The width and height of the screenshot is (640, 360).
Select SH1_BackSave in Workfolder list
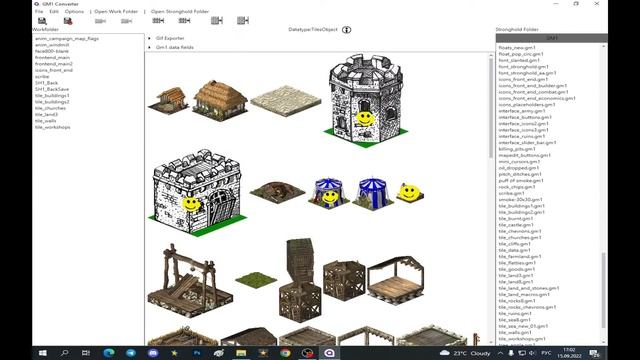pos(52,89)
